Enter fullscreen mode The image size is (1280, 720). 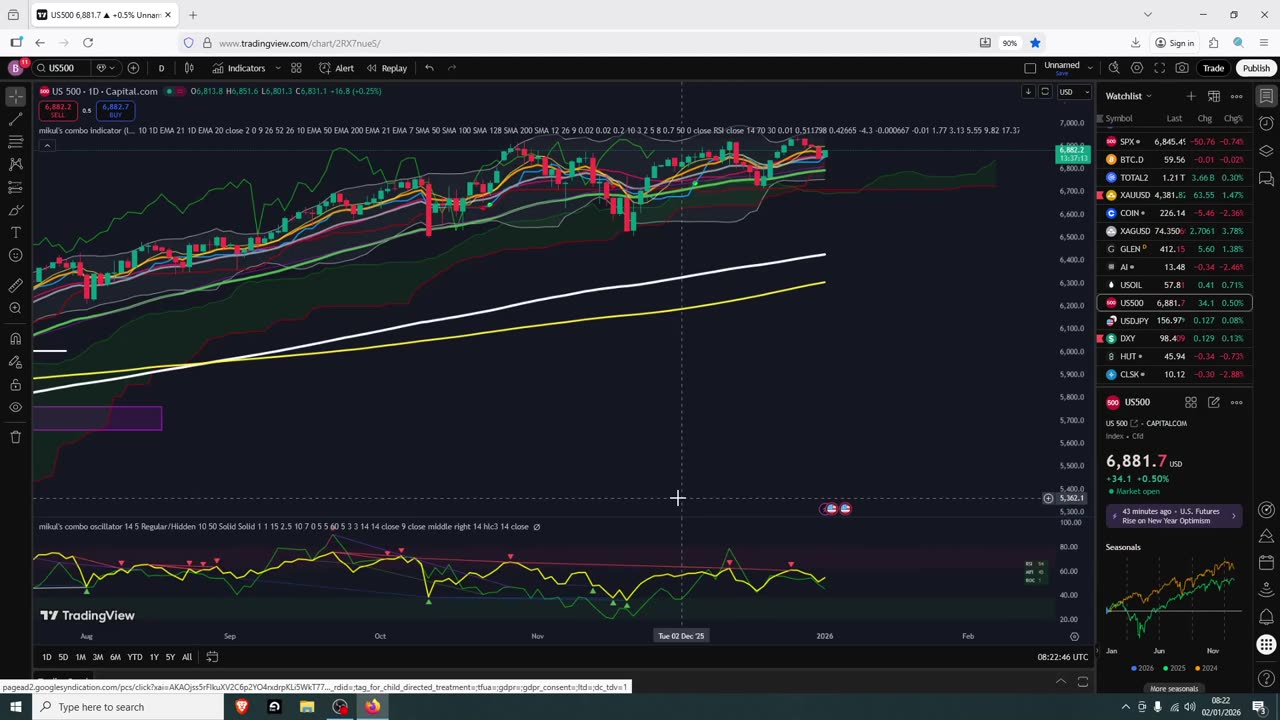pos(1160,68)
